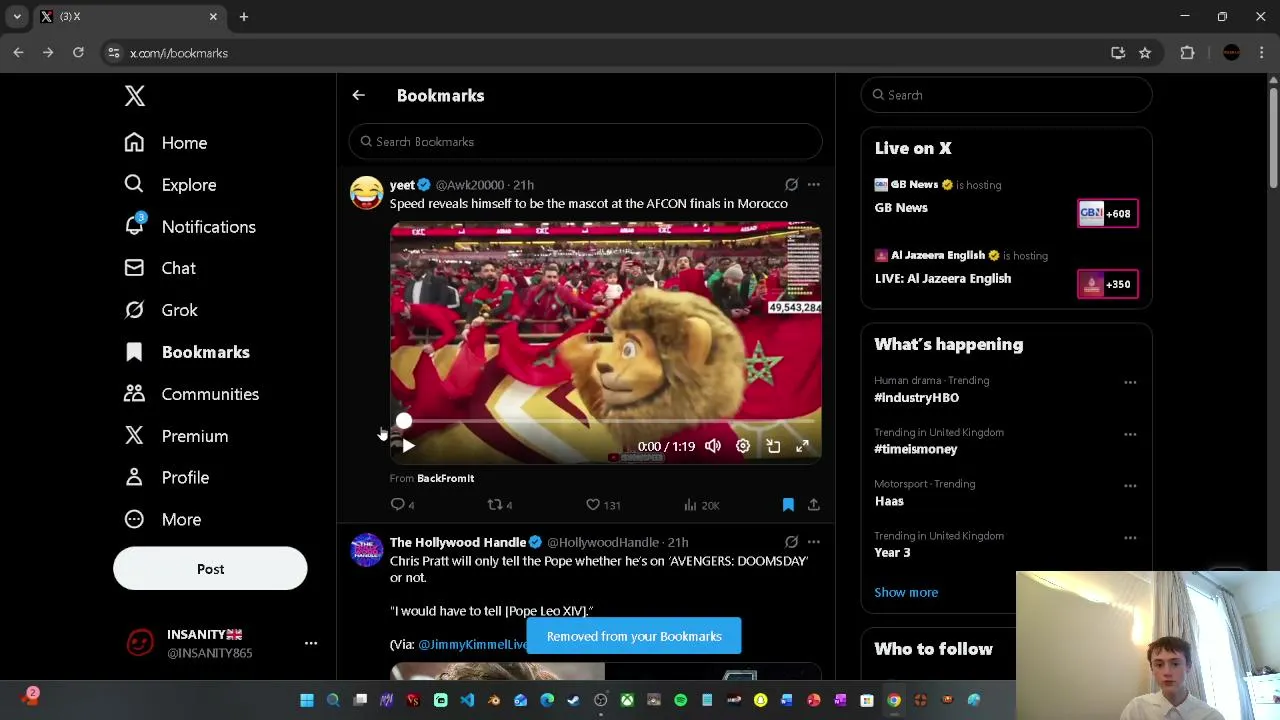Enter video fullscreen mode

803,446
